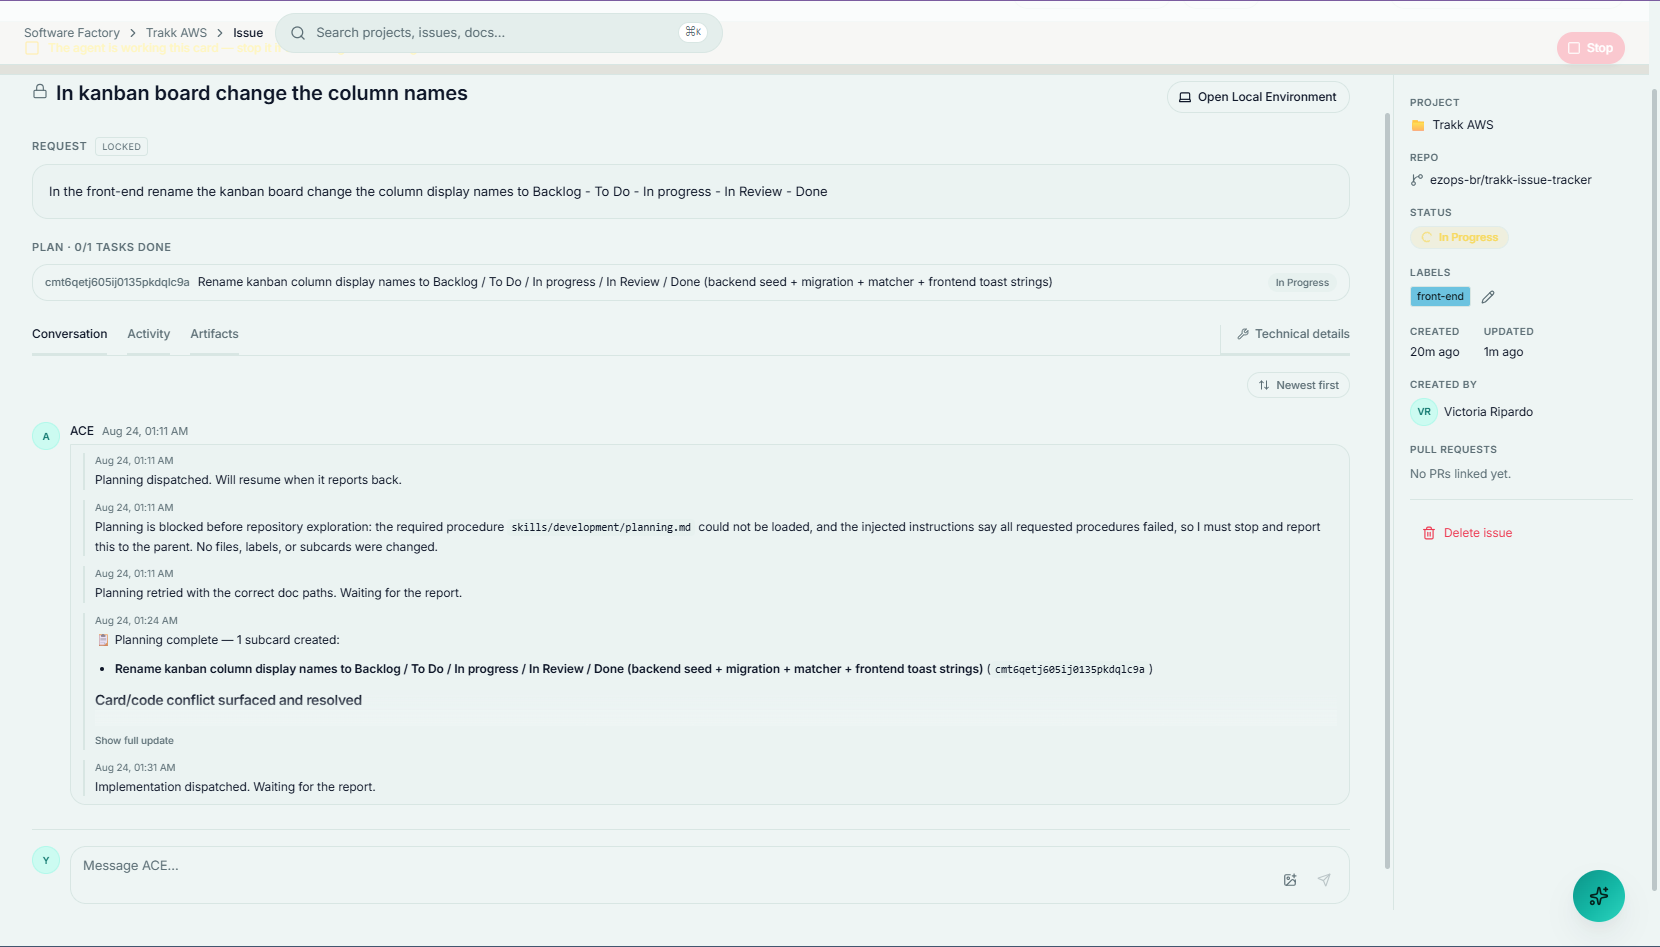The image size is (1660, 947).
Task: Click the VR avatar of Victoria Ripardo
Action: tap(1424, 412)
